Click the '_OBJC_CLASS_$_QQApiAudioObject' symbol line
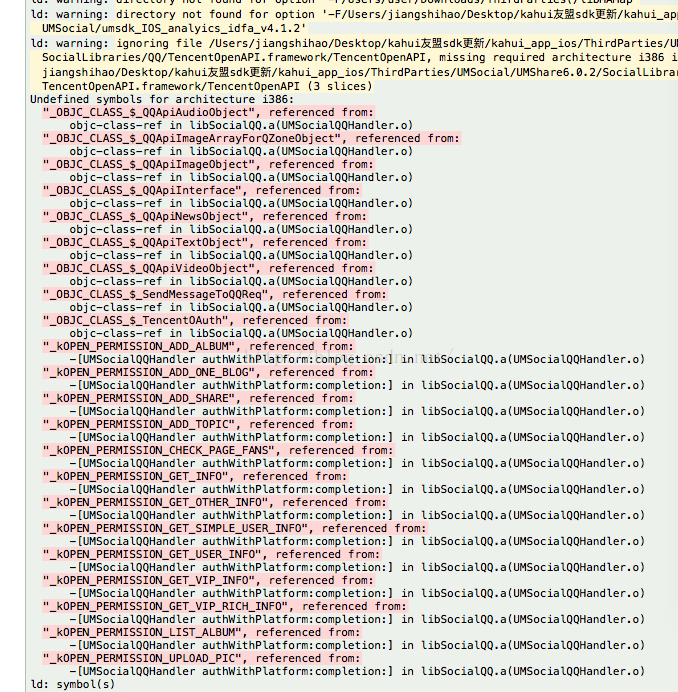678x692 pixels. pyautogui.click(x=208, y=113)
